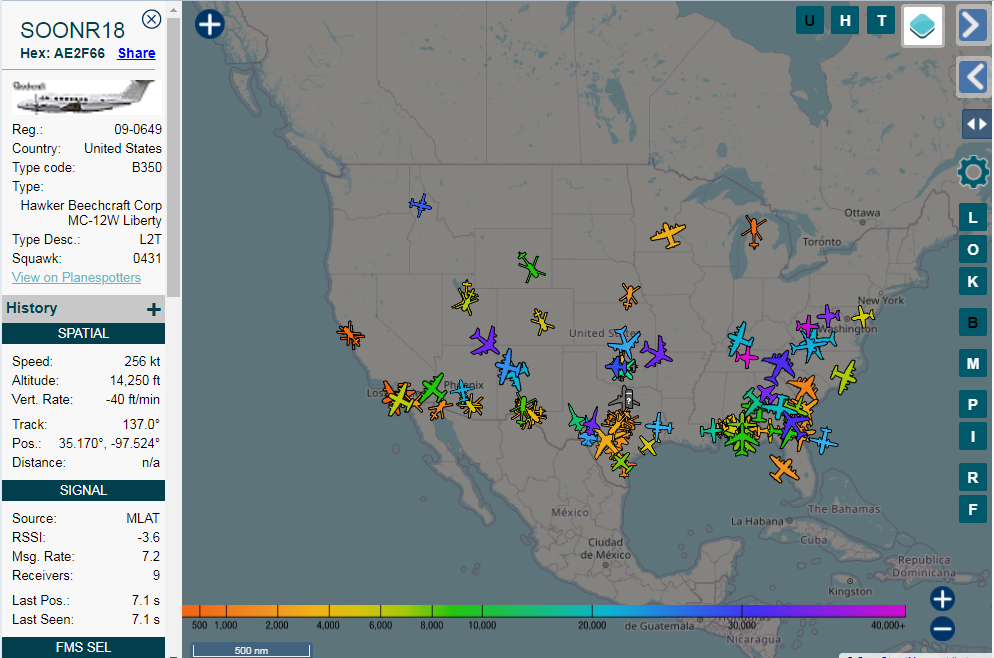Close the SOONR18 aircraft details panel
994x658 pixels.
tap(151, 20)
